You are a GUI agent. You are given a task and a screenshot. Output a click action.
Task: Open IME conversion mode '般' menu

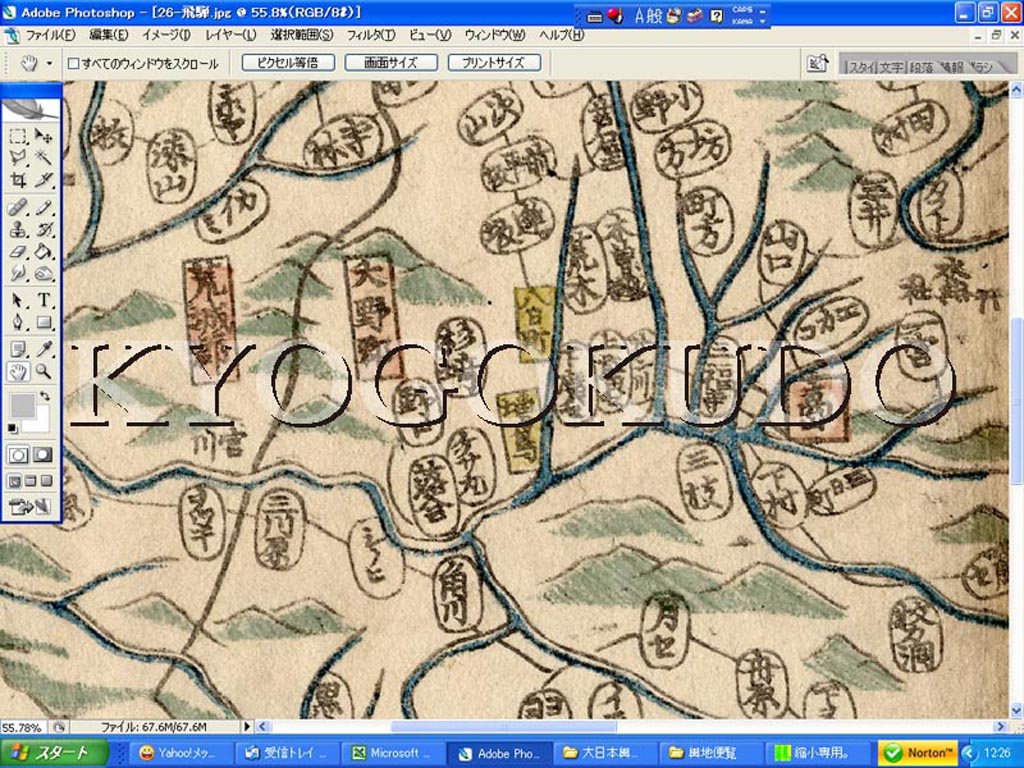tap(655, 16)
